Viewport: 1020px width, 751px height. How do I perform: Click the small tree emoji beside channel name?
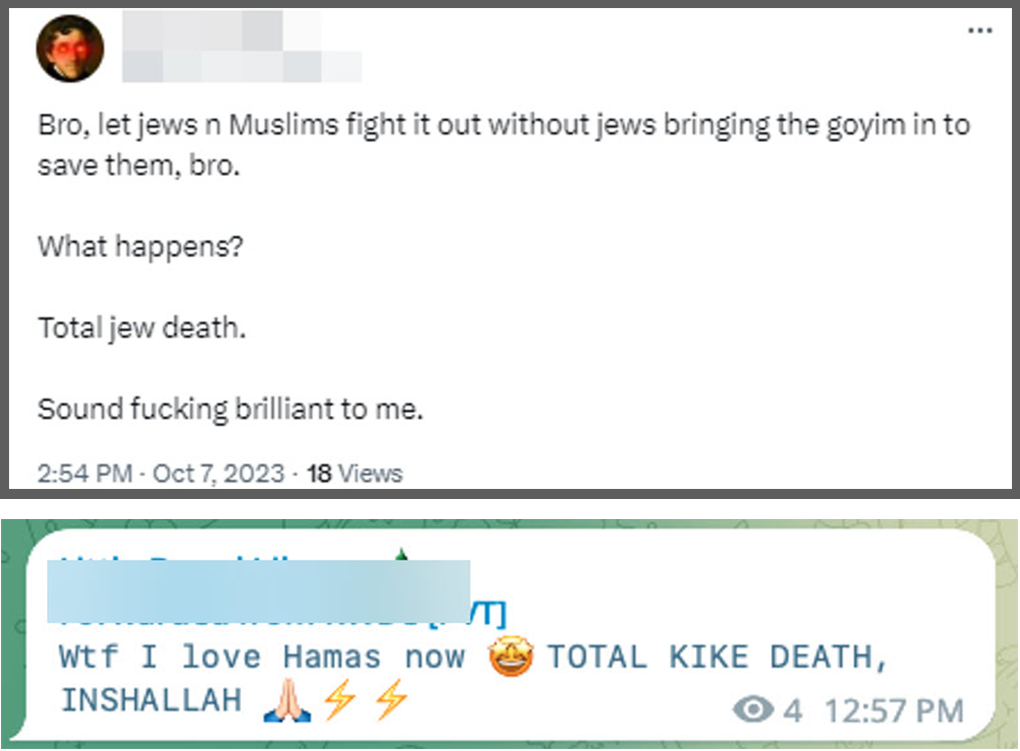[x=402, y=554]
